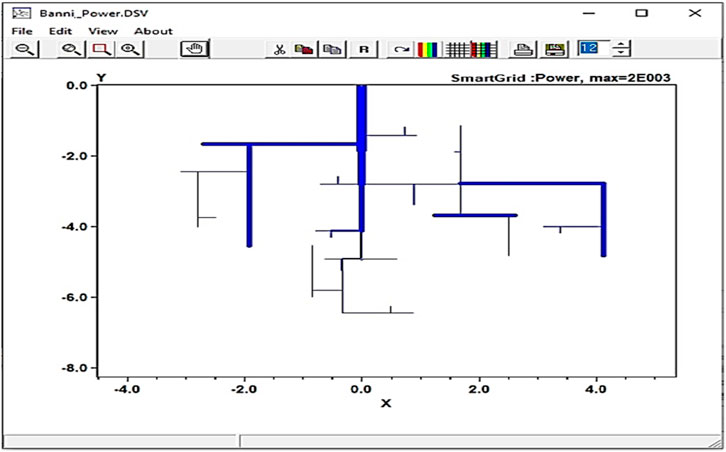Decrease the value with the spinner down arrow
This screenshot has width=726, height=452.
click(621, 52)
